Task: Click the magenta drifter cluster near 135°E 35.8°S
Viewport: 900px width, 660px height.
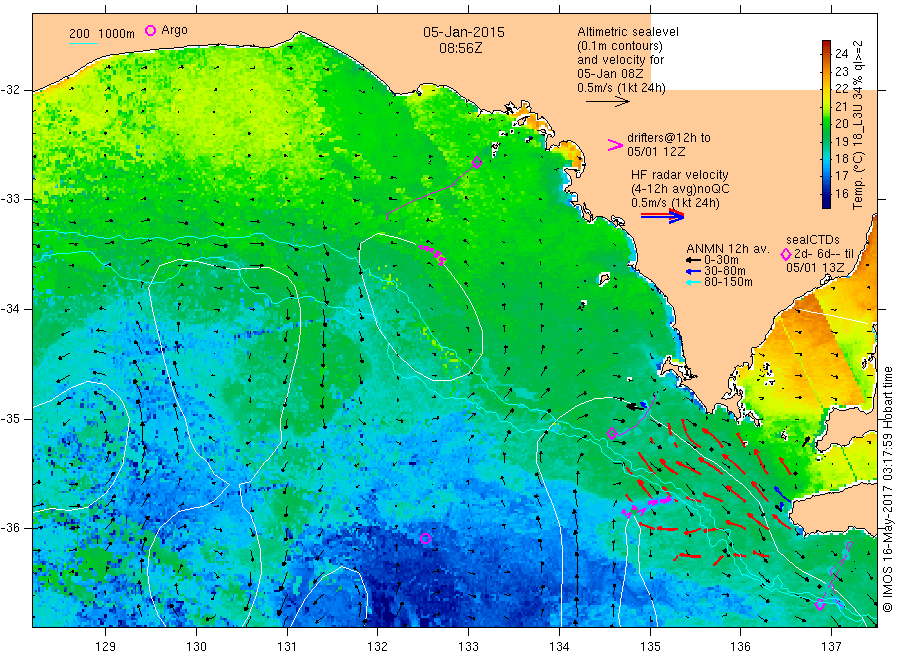Action: click(646, 506)
